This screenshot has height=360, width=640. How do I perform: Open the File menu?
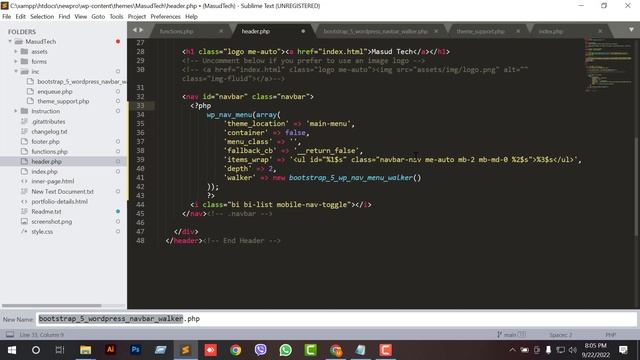pyautogui.click(x=7, y=17)
